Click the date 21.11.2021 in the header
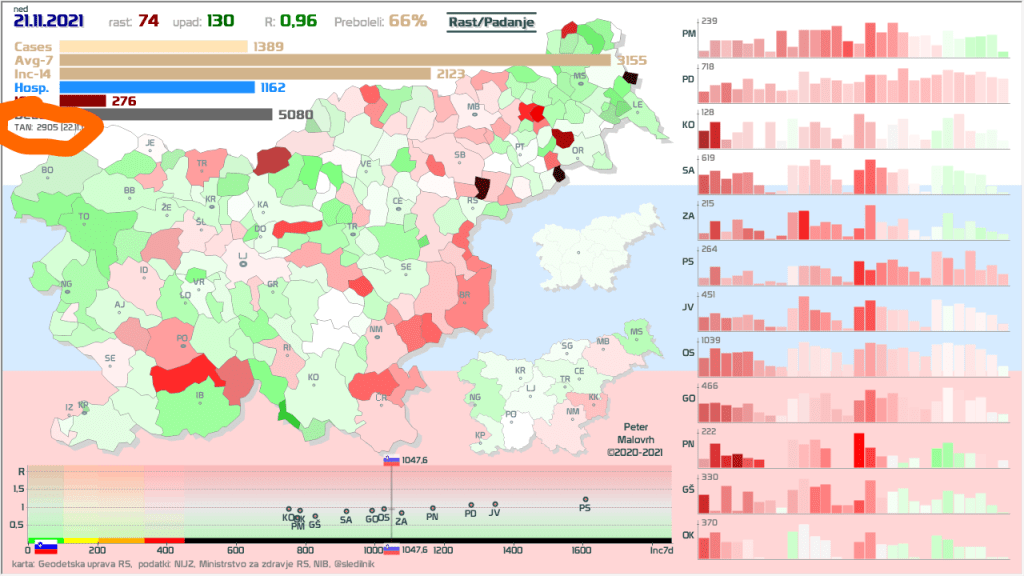 [48, 21]
